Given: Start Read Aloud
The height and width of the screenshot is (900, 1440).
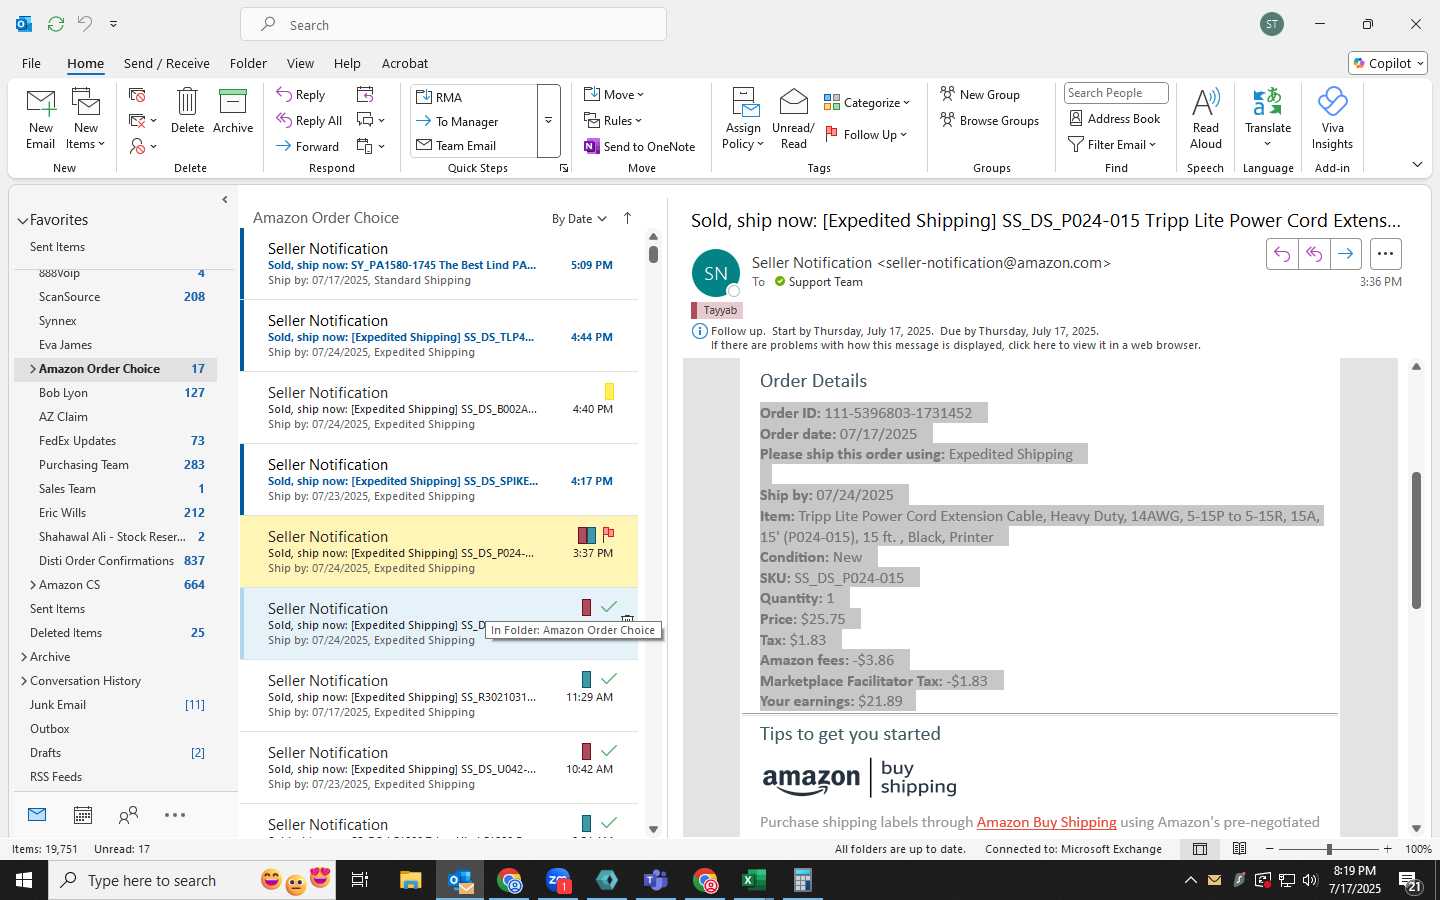Looking at the screenshot, I should click(1206, 119).
